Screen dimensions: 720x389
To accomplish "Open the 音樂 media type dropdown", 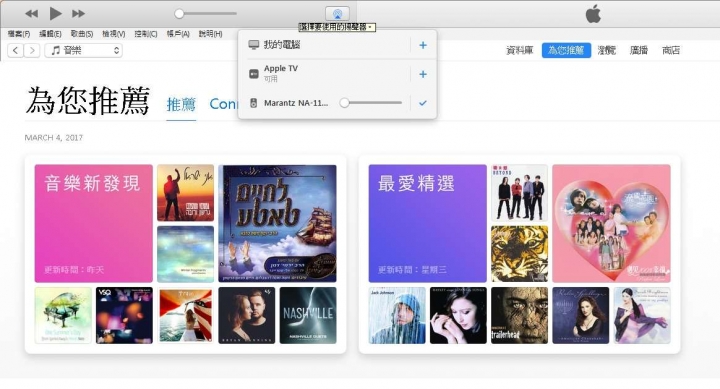I will (x=84, y=51).
